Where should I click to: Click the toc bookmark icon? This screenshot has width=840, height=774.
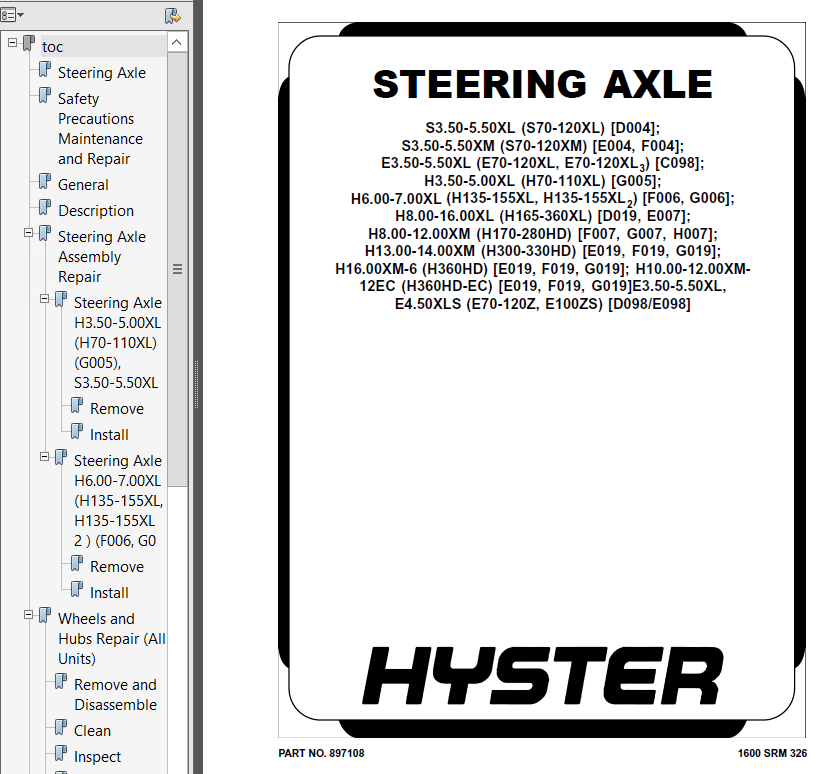(29, 43)
